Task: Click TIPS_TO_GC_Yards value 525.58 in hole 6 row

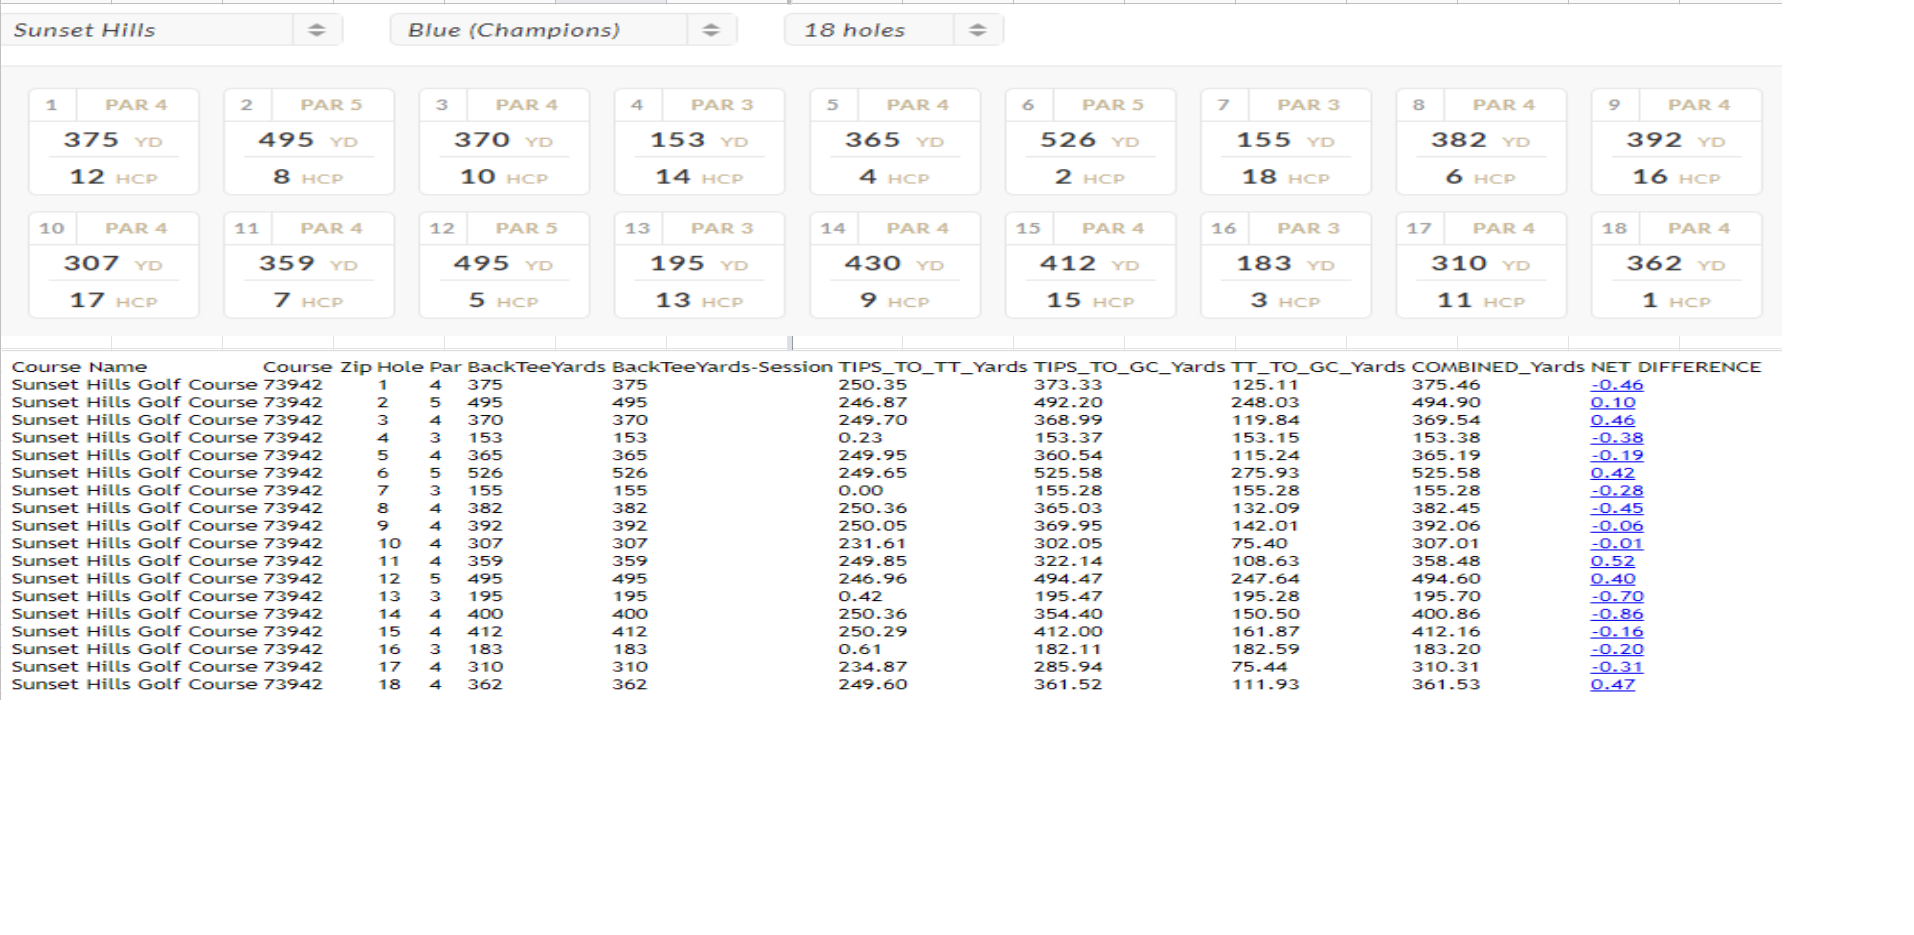Action: pyautogui.click(x=1068, y=473)
